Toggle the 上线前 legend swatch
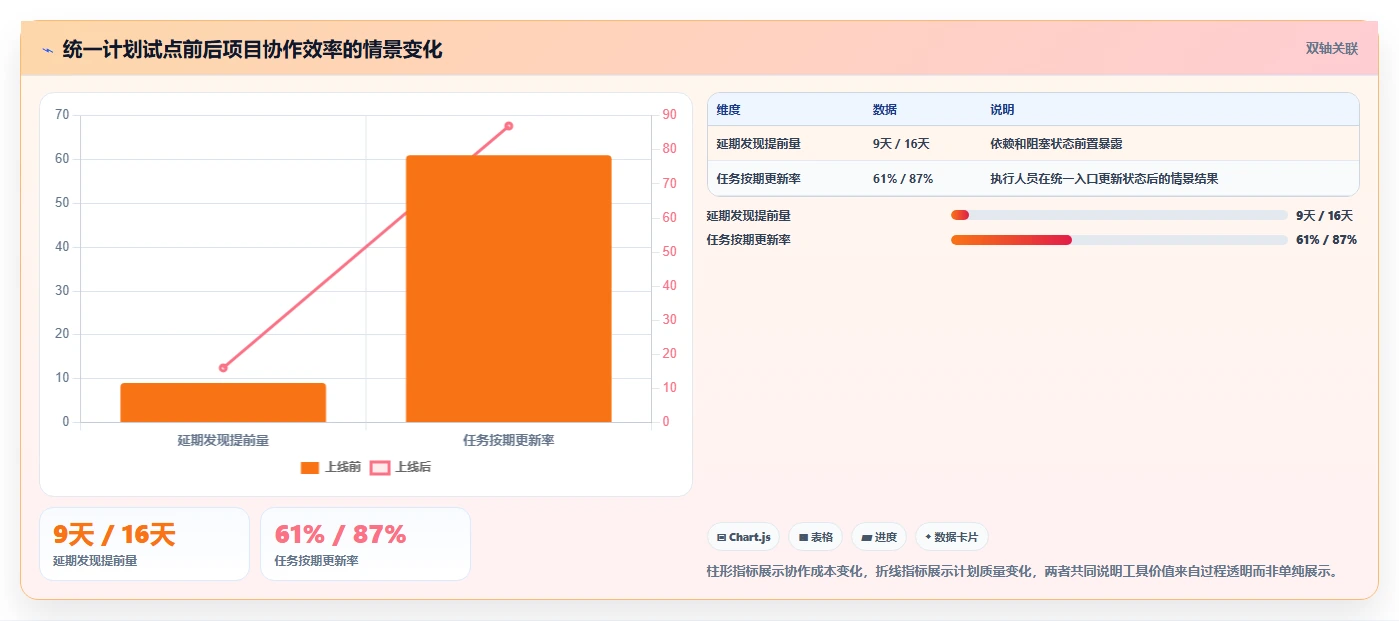Viewport: 1399px width, 621px height. pyautogui.click(x=310, y=467)
